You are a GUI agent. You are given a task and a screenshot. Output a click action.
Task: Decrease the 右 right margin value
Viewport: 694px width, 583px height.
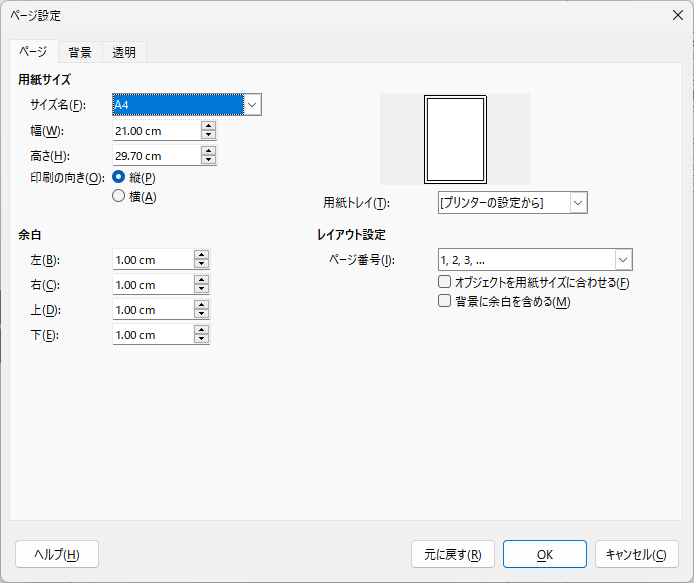pos(202,290)
